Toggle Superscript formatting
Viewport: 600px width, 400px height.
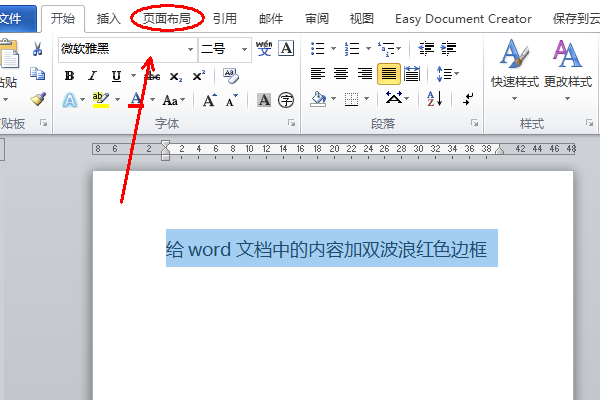[x=199, y=76]
